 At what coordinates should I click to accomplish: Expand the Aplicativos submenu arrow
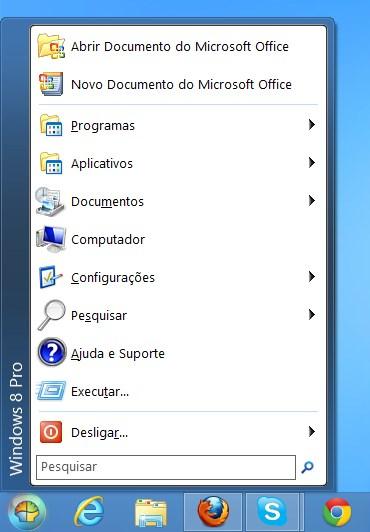click(x=312, y=163)
